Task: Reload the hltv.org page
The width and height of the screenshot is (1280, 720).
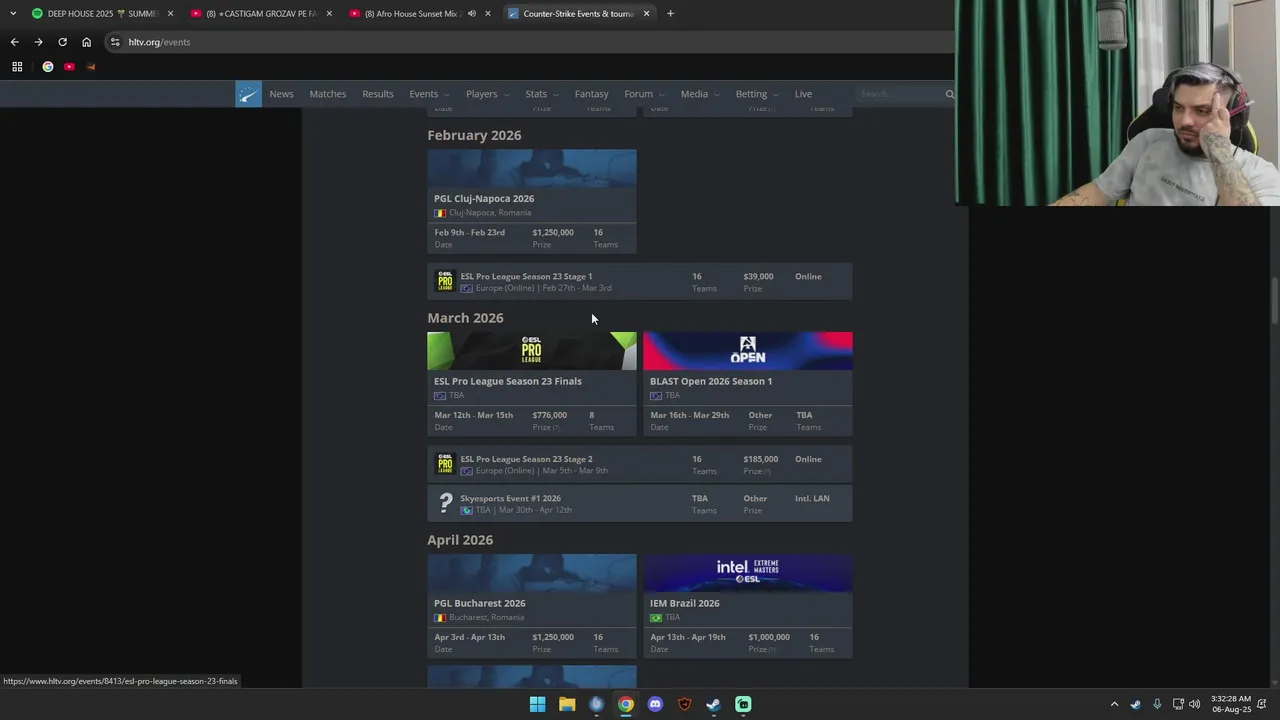Action: (x=62, y=42)
